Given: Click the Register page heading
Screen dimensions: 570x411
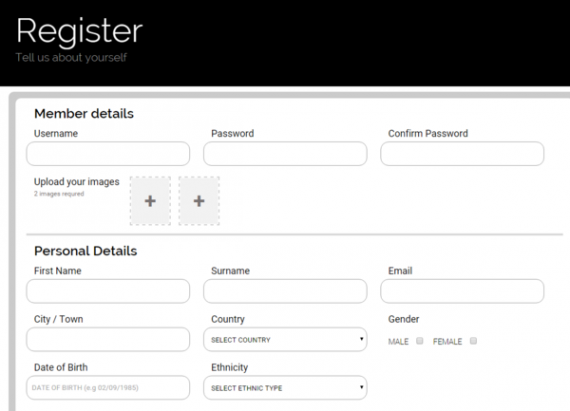Looking at the screenshot, I should [x=80, y=32].
